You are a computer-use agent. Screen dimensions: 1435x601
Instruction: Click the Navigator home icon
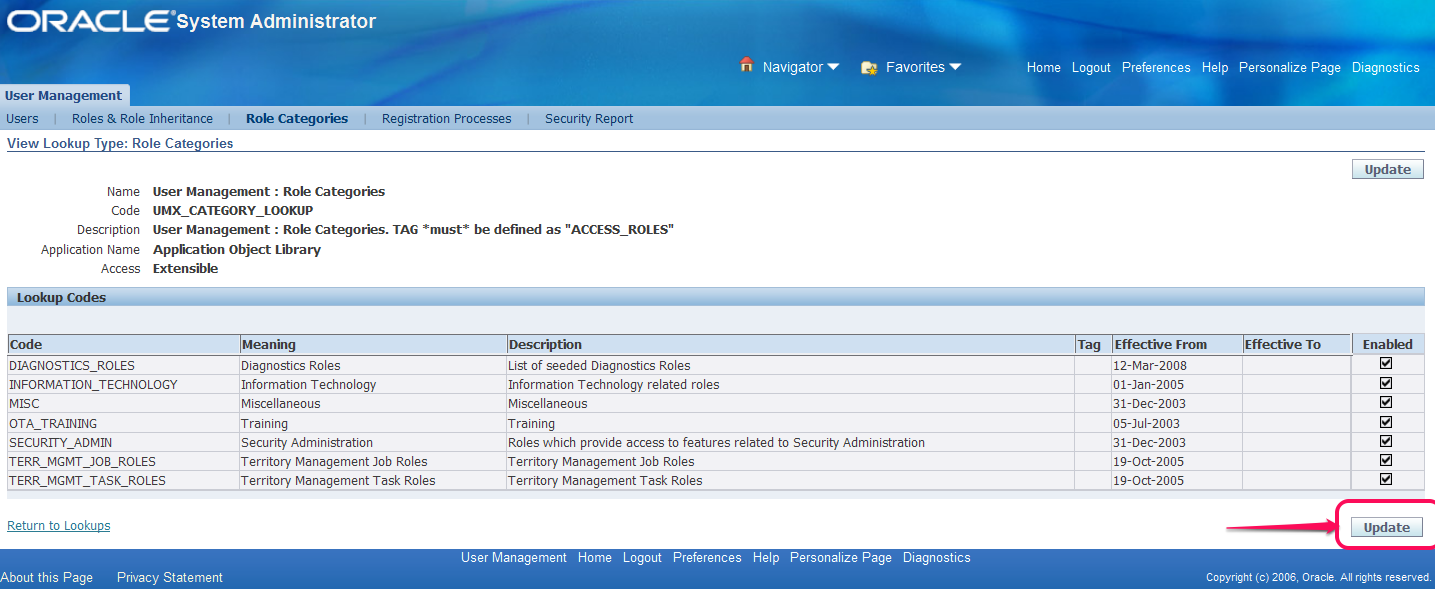[x=746, y=66]
